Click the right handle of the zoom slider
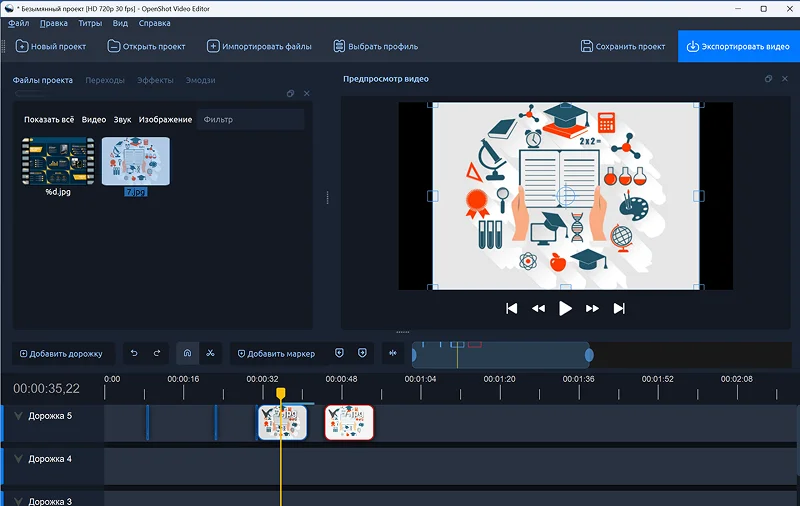The height and width of the screenshot is (506, 800). [x=589, y=354]
